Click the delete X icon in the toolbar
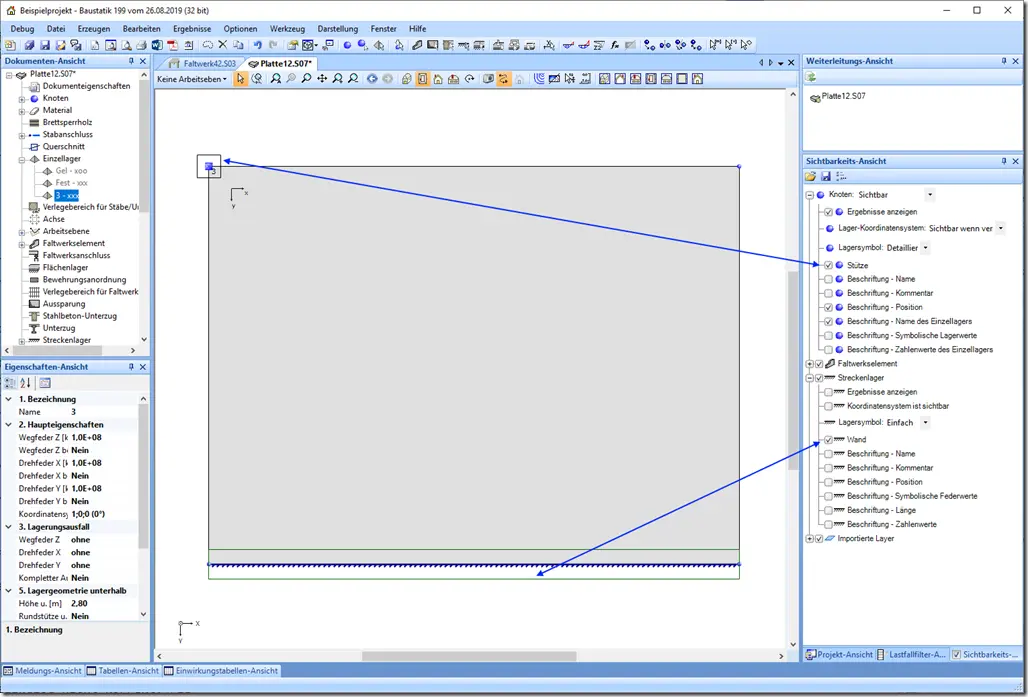 (223, 45)
